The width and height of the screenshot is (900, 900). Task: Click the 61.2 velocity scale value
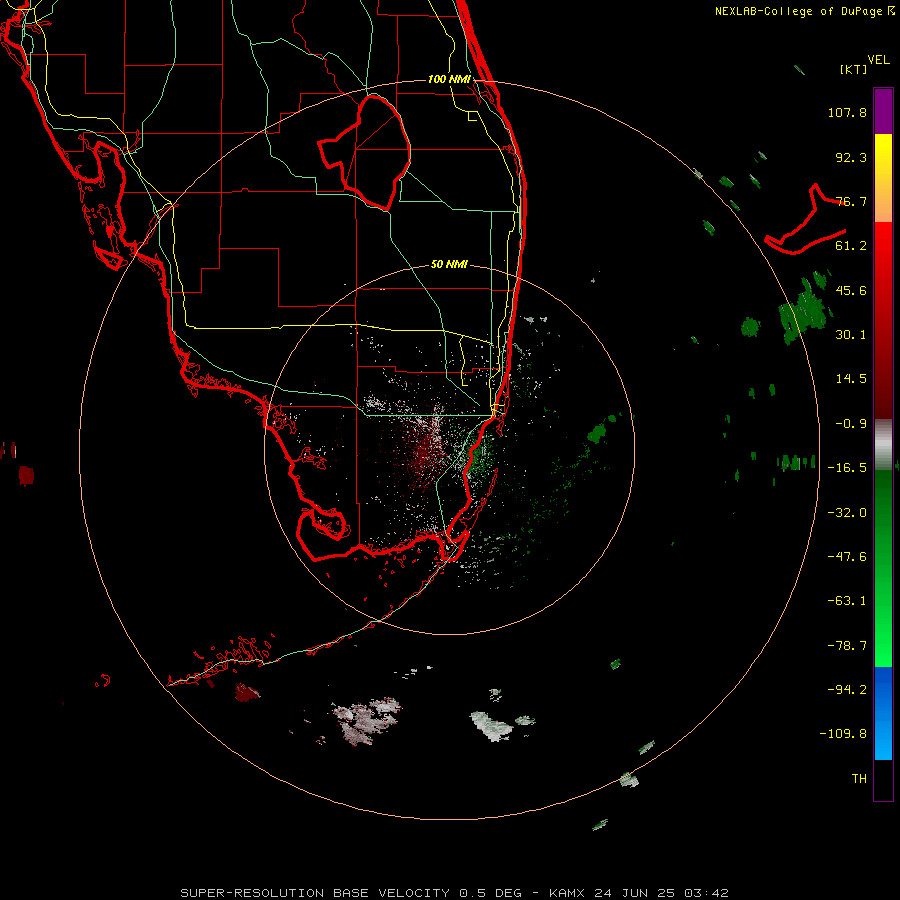(x=851, y=246)
